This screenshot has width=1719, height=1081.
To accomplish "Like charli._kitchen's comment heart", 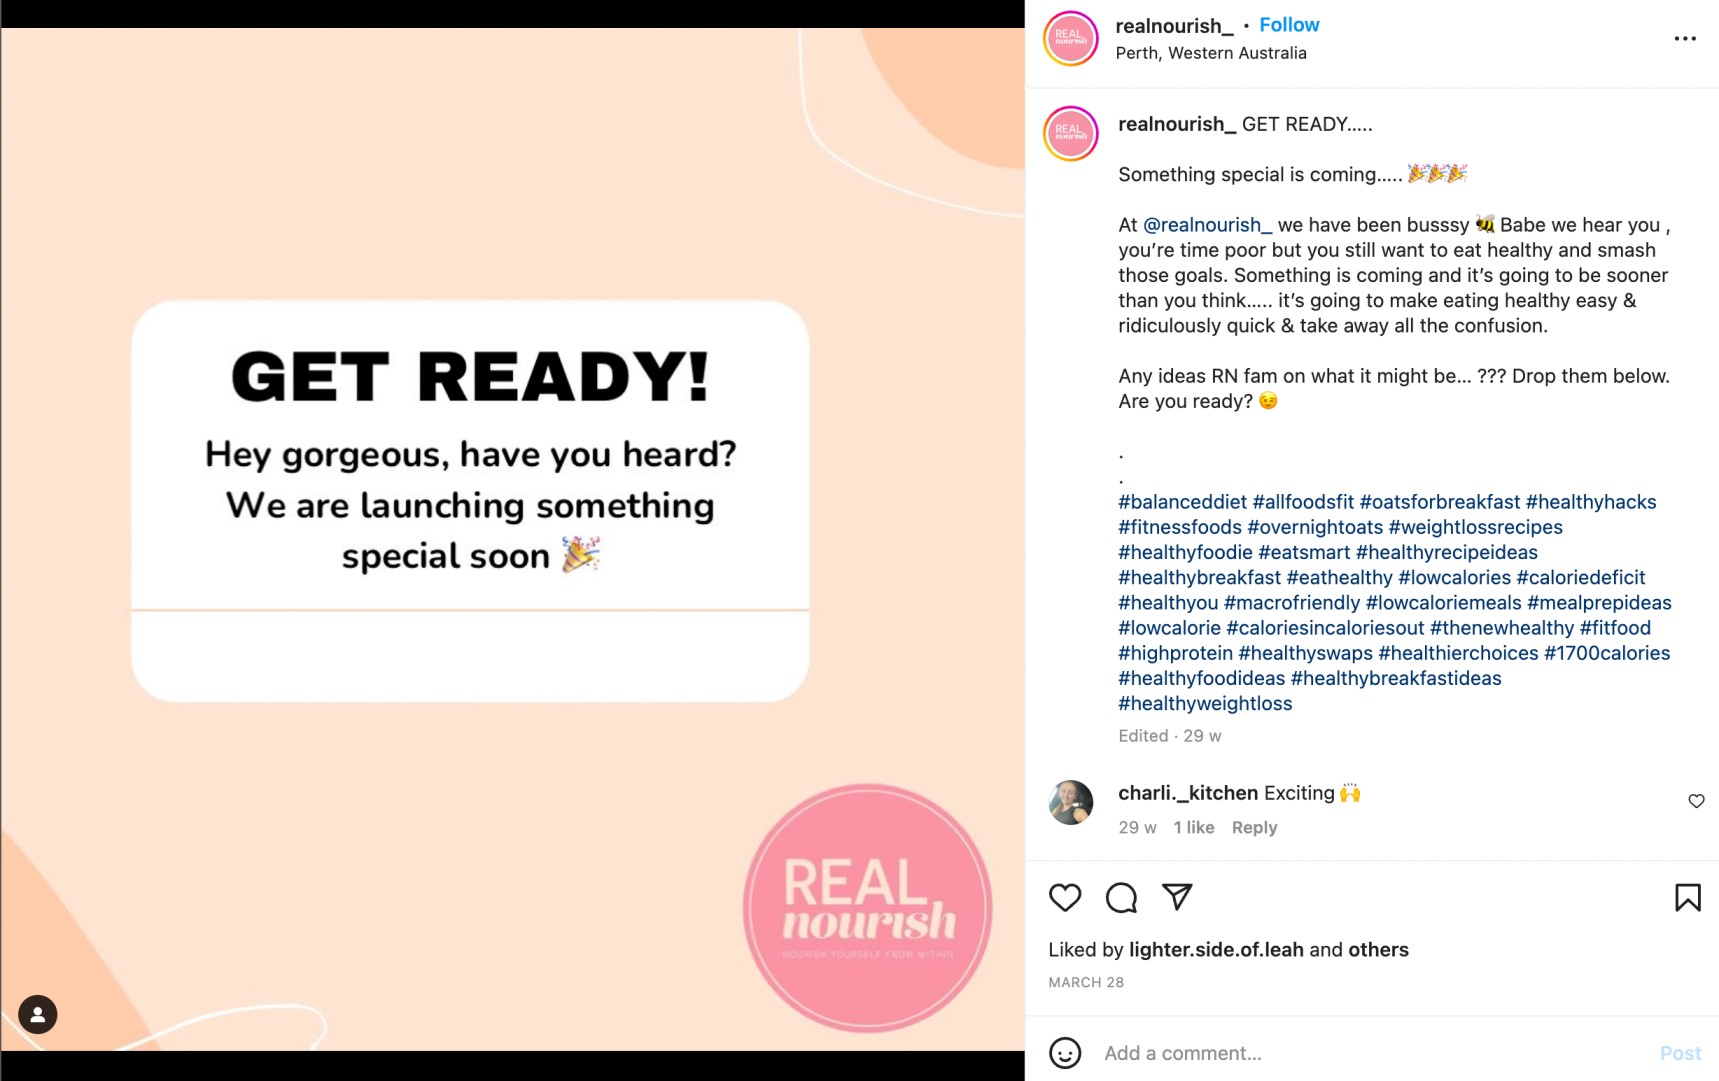I will coord(1696,801).
